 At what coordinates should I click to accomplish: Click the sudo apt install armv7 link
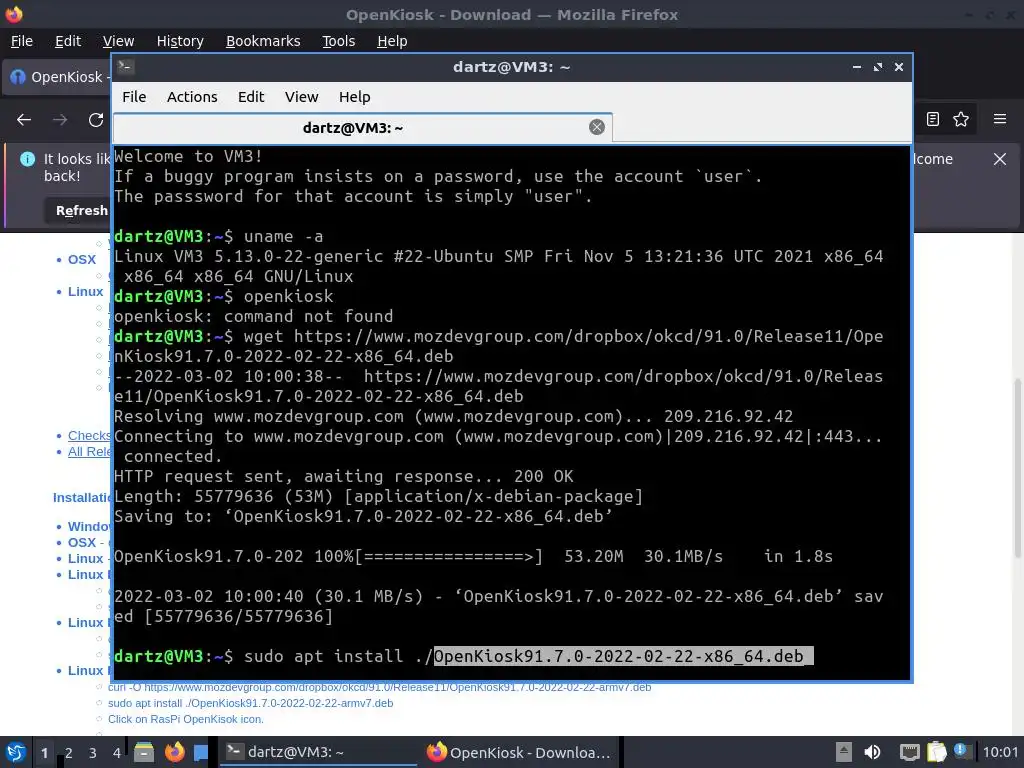coord(250,703)
